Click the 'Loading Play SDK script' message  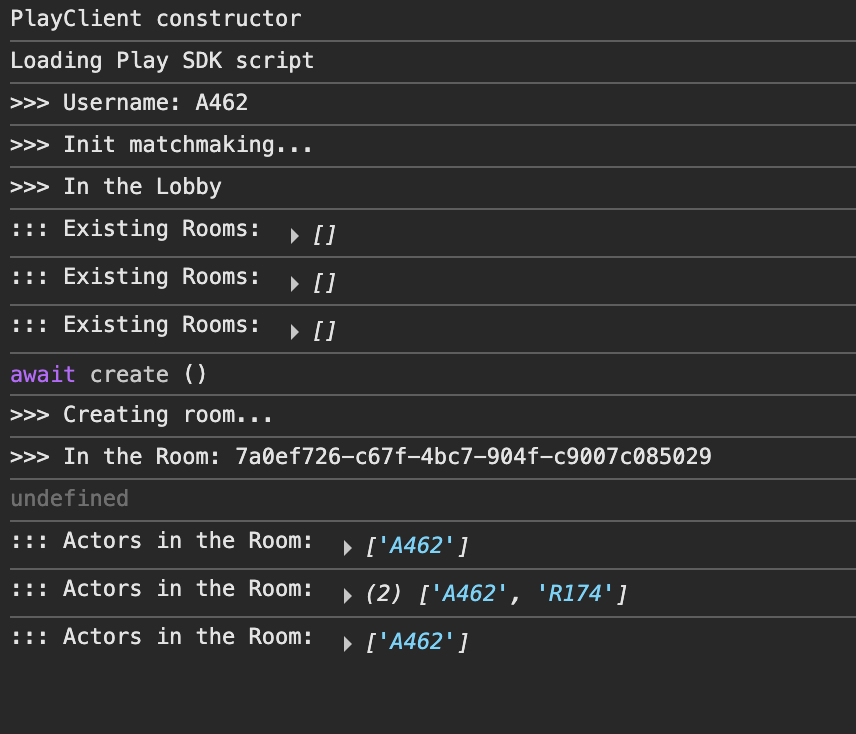(162, 60)
